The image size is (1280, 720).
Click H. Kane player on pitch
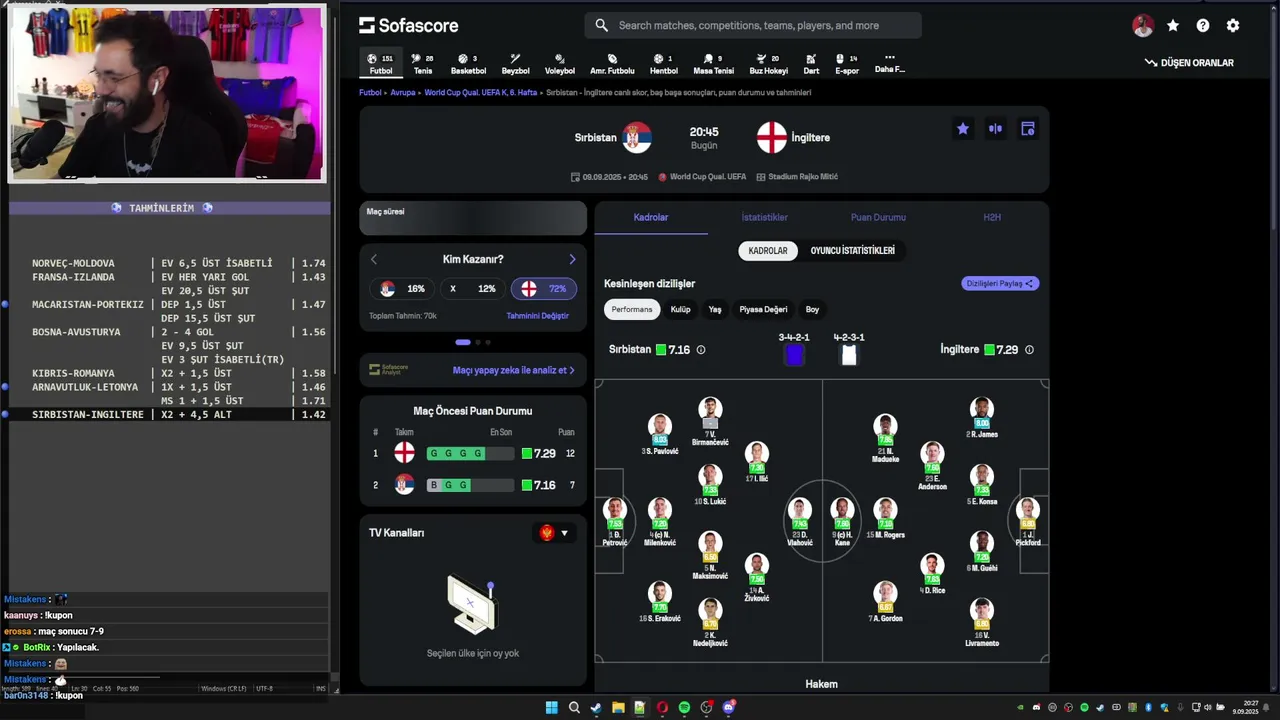842,521
